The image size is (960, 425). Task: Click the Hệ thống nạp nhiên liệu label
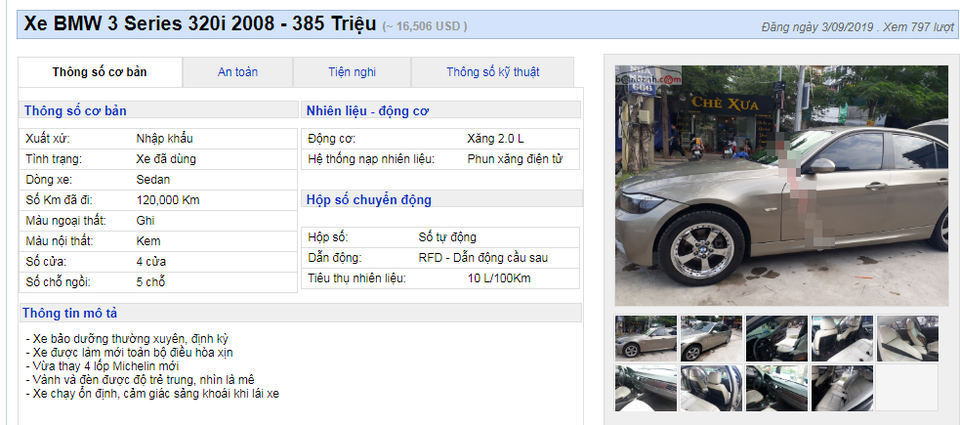371,159
